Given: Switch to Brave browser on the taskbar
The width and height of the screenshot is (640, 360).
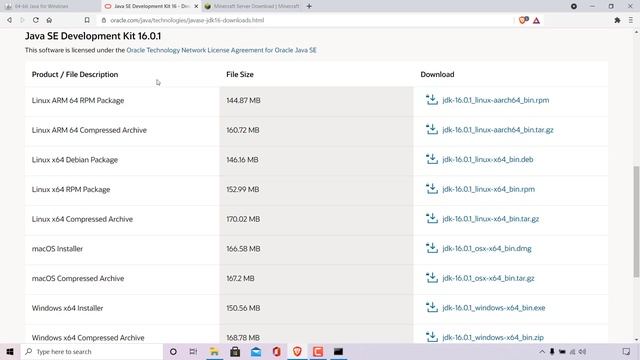Looking at the screenshot, I should point(297,351).
